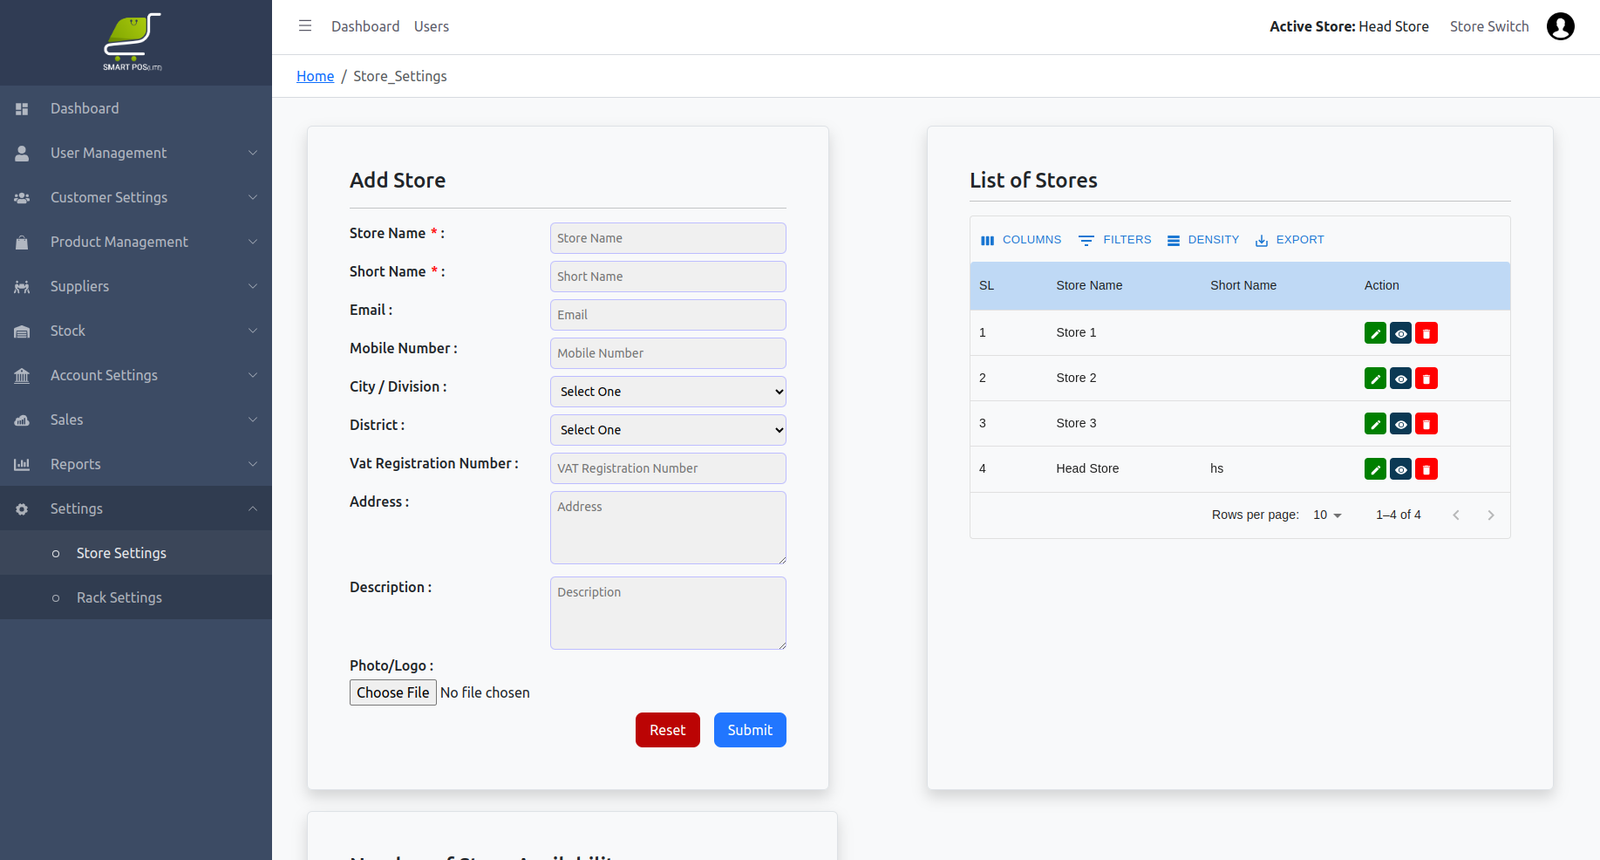Open Rack Settings submenu item
Viewport: 1600px width, 860px height.
point(136,598)
